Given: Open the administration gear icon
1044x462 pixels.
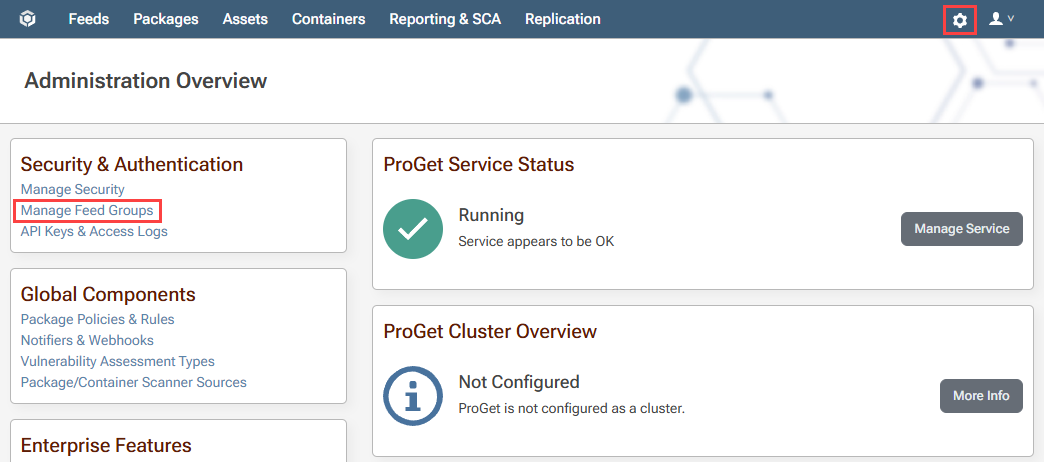Looking at the screenshot, I should point(959,20).
